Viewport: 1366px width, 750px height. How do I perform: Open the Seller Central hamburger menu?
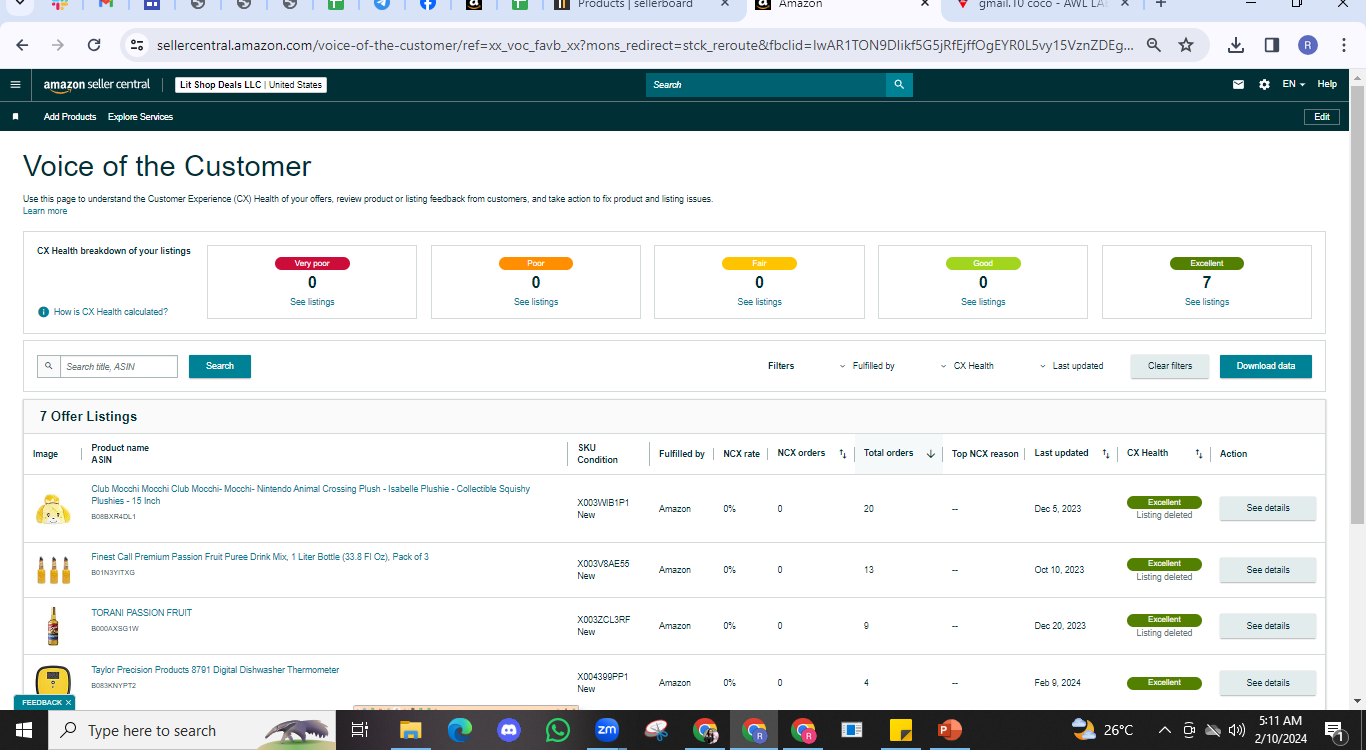coord(15,85)
